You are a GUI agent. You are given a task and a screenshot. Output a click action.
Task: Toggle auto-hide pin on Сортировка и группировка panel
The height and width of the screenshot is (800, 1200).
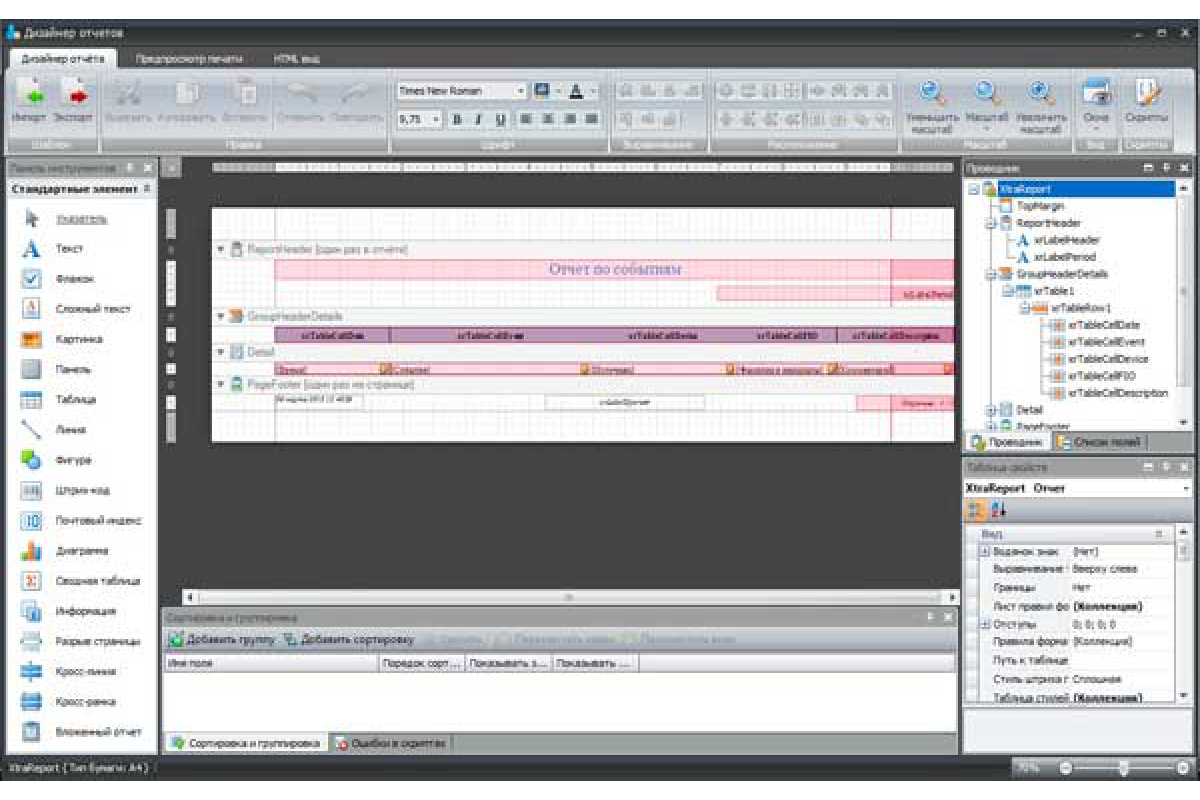pos(930,618)
